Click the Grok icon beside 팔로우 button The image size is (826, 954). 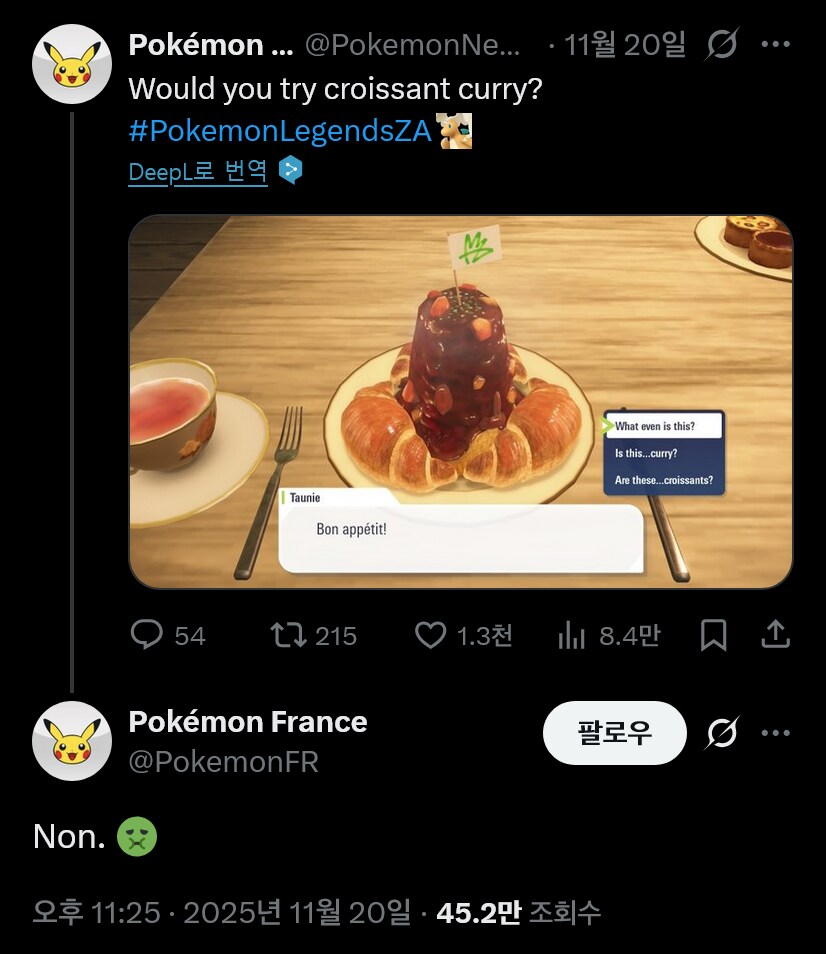[721, 733]
